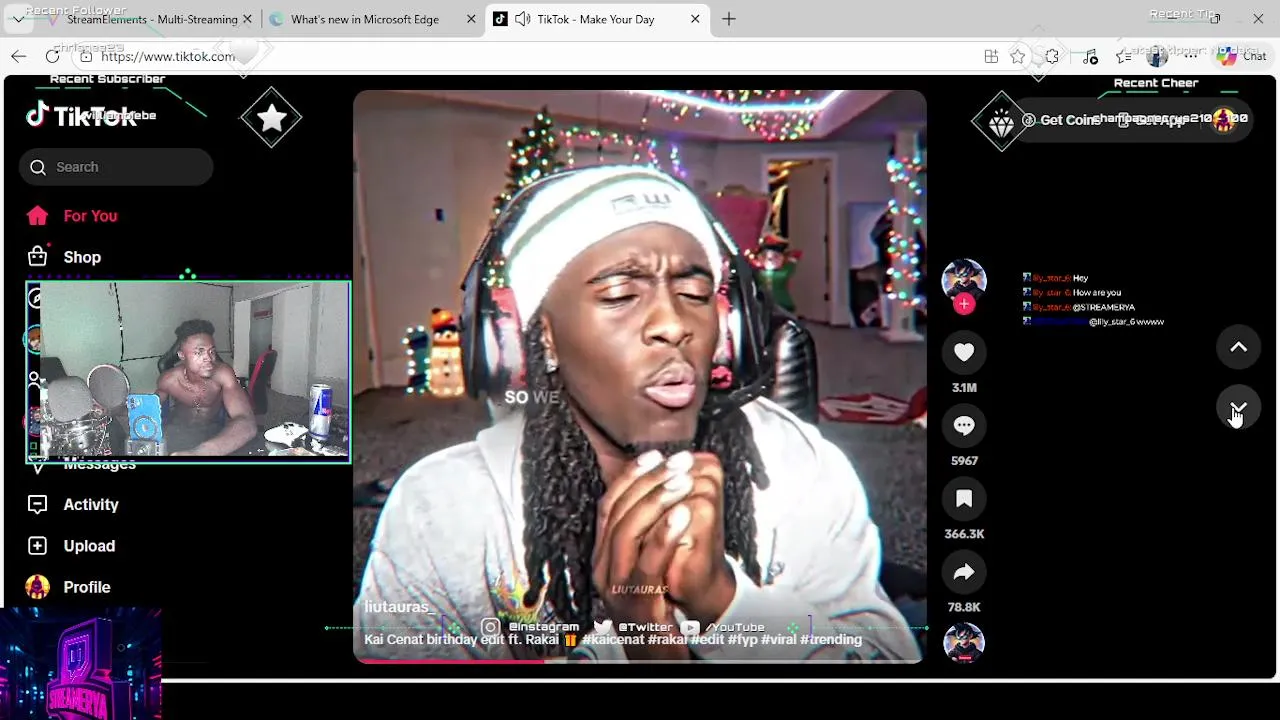The image size is (1280, 720).
Task: Open the Edge profile avatar
Action: tap(1157, 56)
